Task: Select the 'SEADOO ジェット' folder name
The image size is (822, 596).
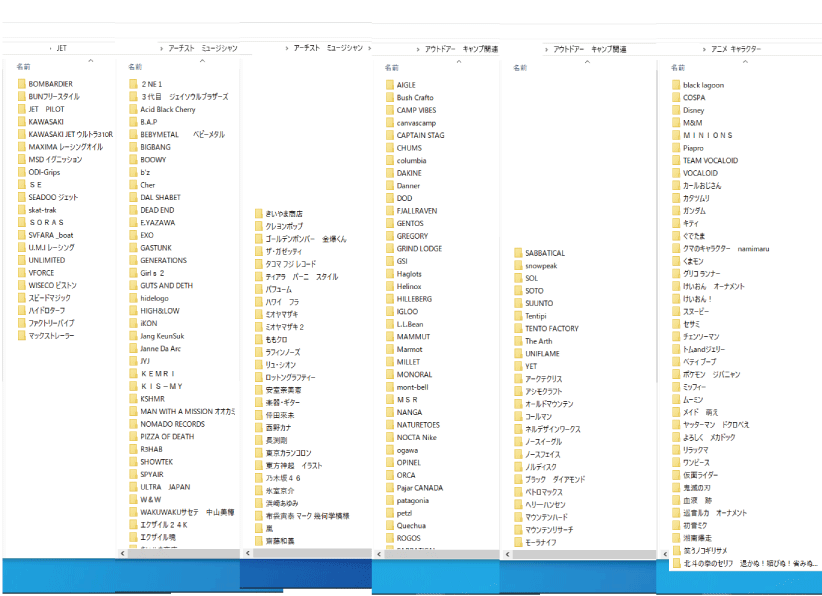Action: [53, 197]
